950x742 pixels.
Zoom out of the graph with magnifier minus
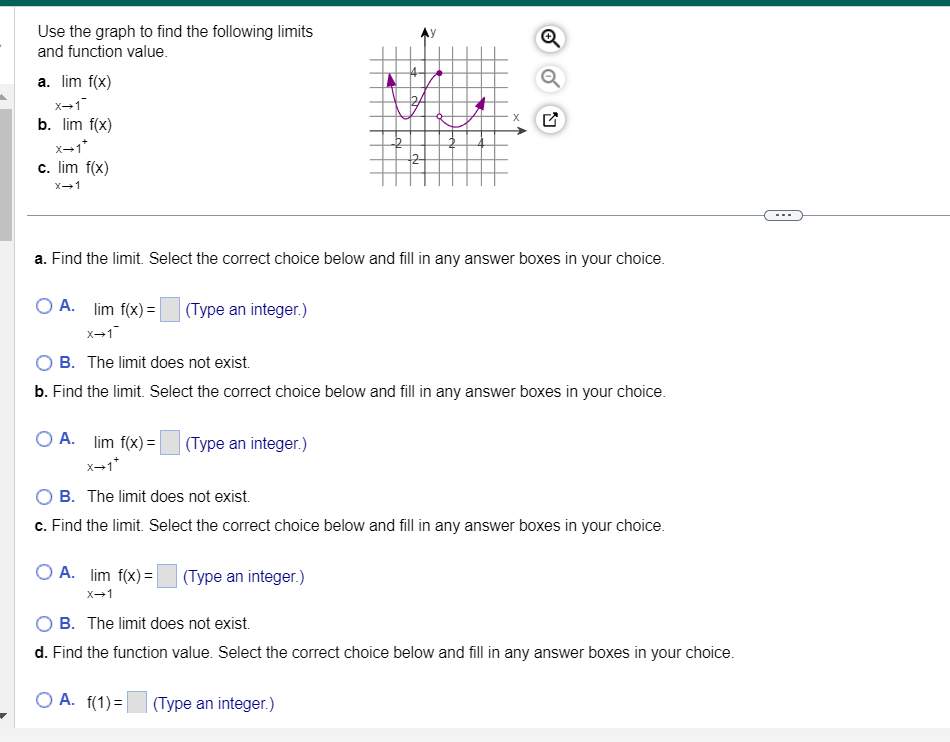(x=550, y=79)
